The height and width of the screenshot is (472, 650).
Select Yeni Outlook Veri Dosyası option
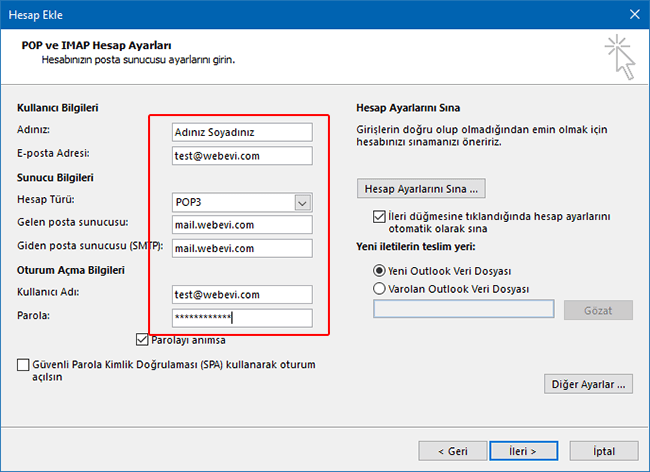point(379,270)
